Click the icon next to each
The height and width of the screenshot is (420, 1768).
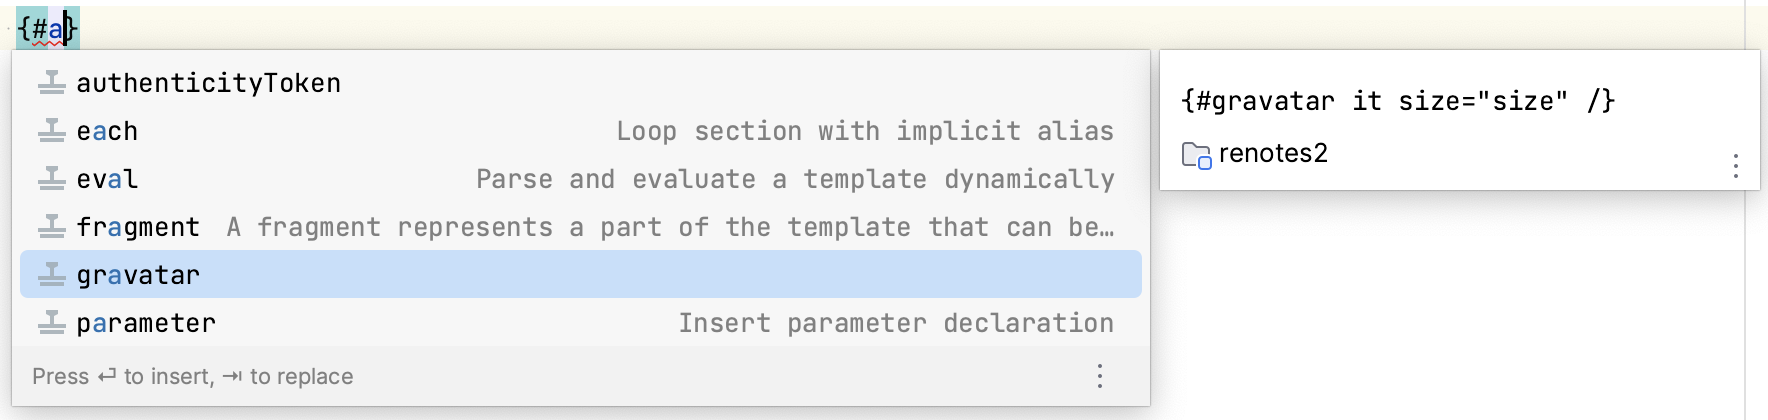[52, 131]
